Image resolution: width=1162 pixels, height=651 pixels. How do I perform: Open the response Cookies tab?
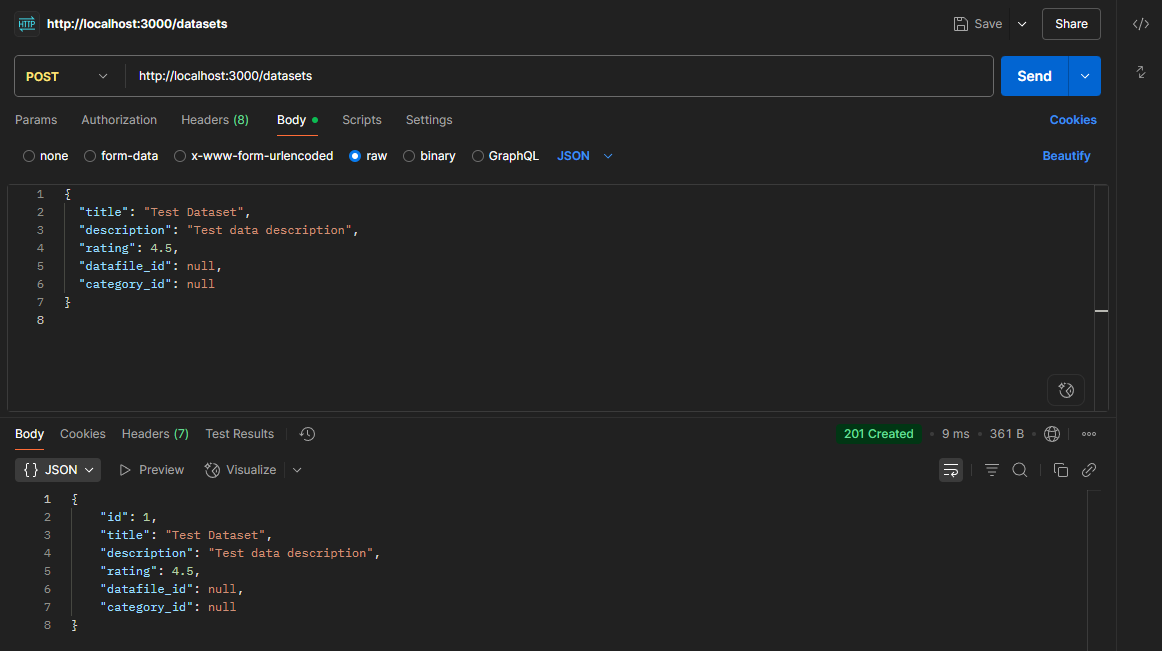tap(83, 434)
